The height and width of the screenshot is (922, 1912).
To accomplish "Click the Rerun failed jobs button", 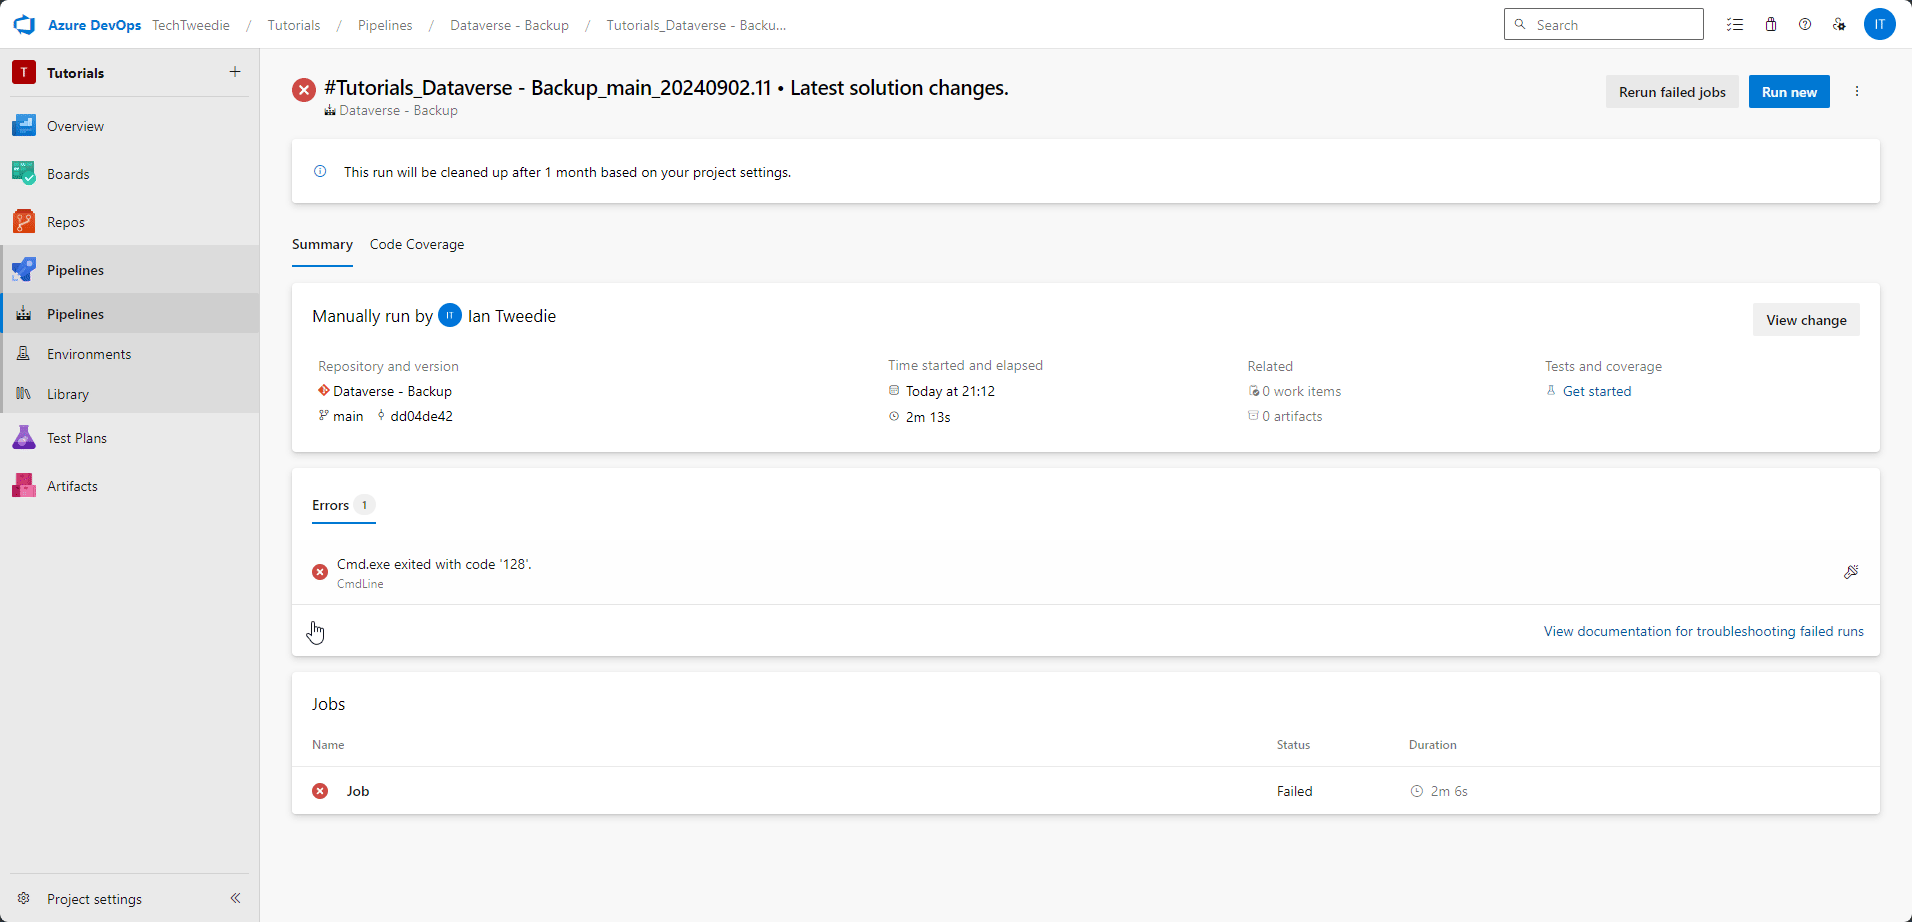I will (x=1671, y=91).
